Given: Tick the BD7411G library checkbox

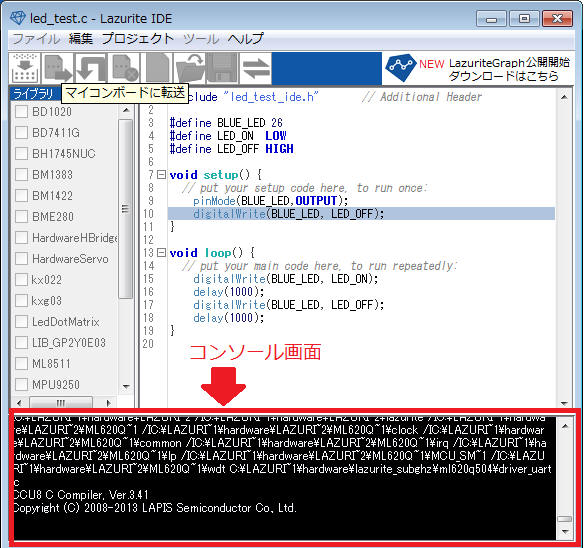Looking at the screenshot, I should 22,132.
